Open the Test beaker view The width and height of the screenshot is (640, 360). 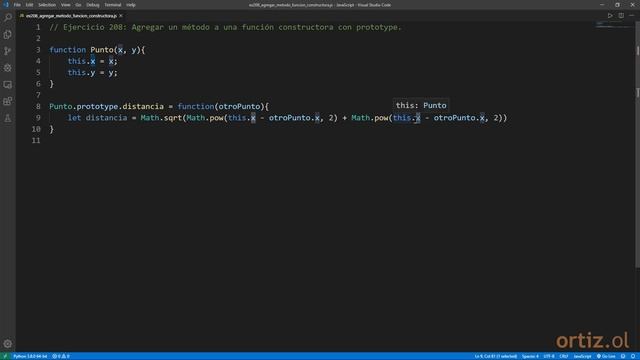point(8,118)
